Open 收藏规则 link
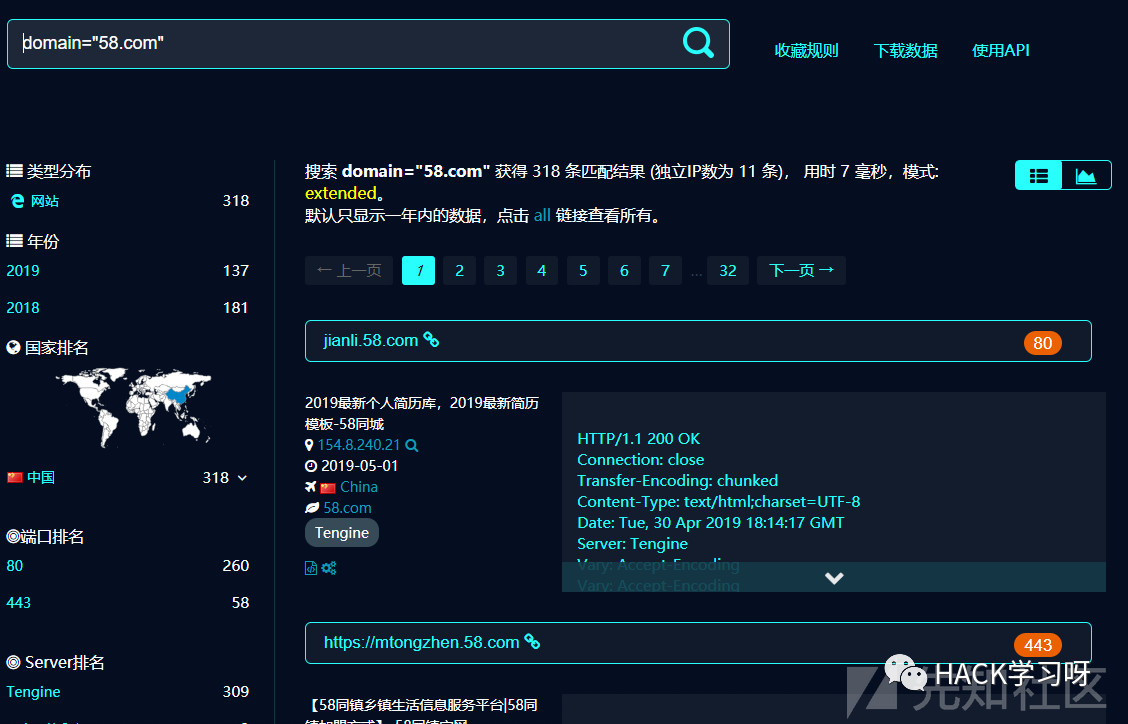The image size is (1128, 724). tap(806, 50)
